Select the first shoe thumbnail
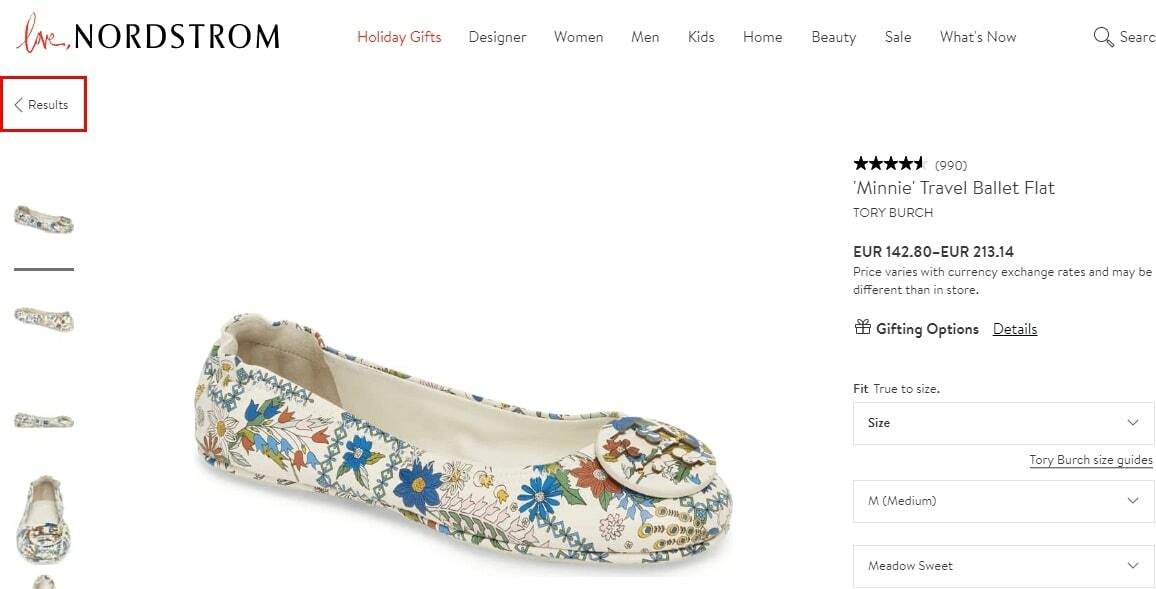This screenshot has width=1156, height=589. tap(44, 220)
